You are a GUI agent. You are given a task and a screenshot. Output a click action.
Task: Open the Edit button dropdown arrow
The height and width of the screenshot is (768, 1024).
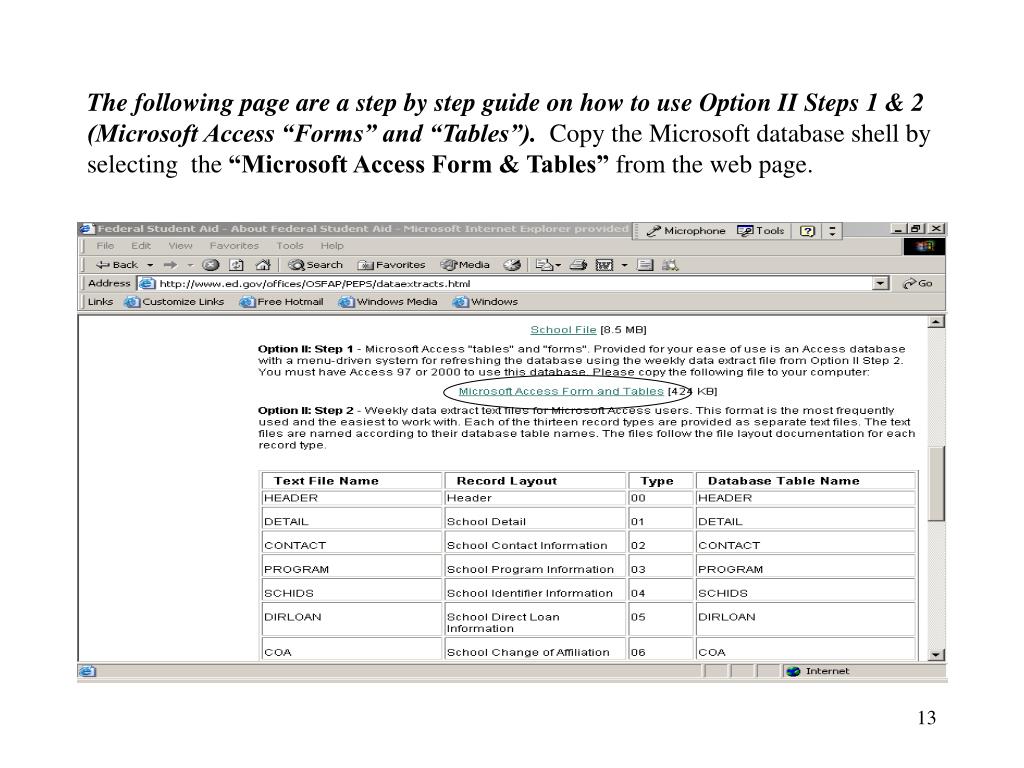(x=624, y=265)
